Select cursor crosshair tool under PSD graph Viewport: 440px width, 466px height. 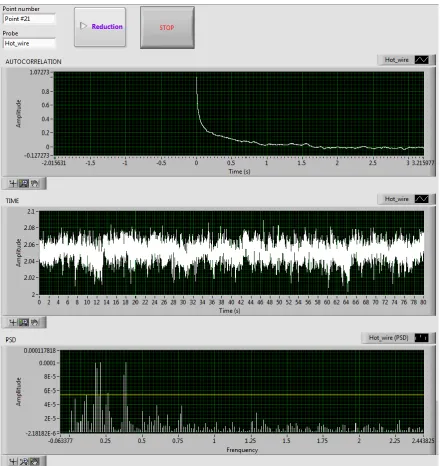pos(13,462)
